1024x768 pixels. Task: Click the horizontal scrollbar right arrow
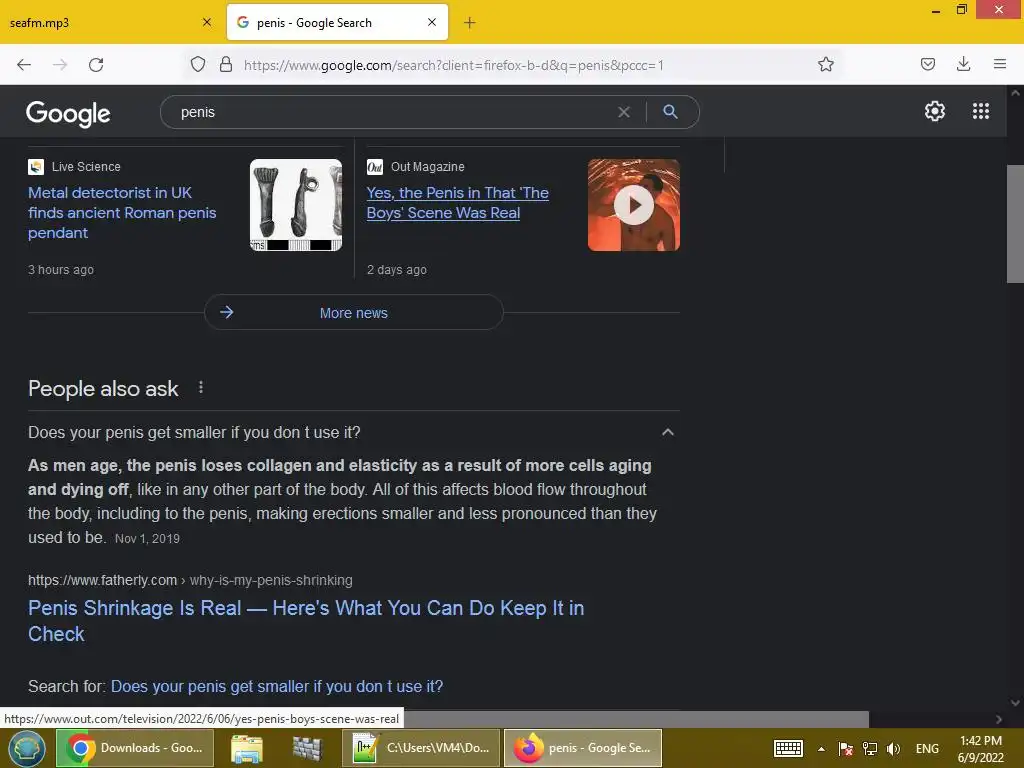pyautogui.click(x=999, y=719)
